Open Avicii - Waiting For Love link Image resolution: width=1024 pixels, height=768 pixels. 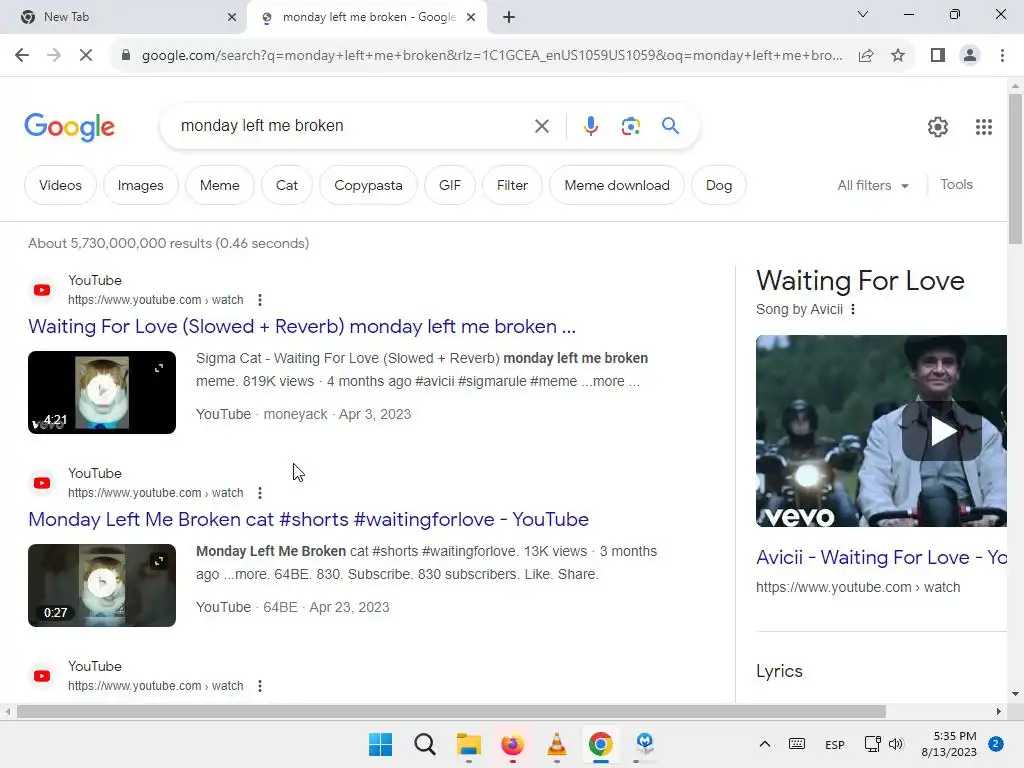[882, 557]
